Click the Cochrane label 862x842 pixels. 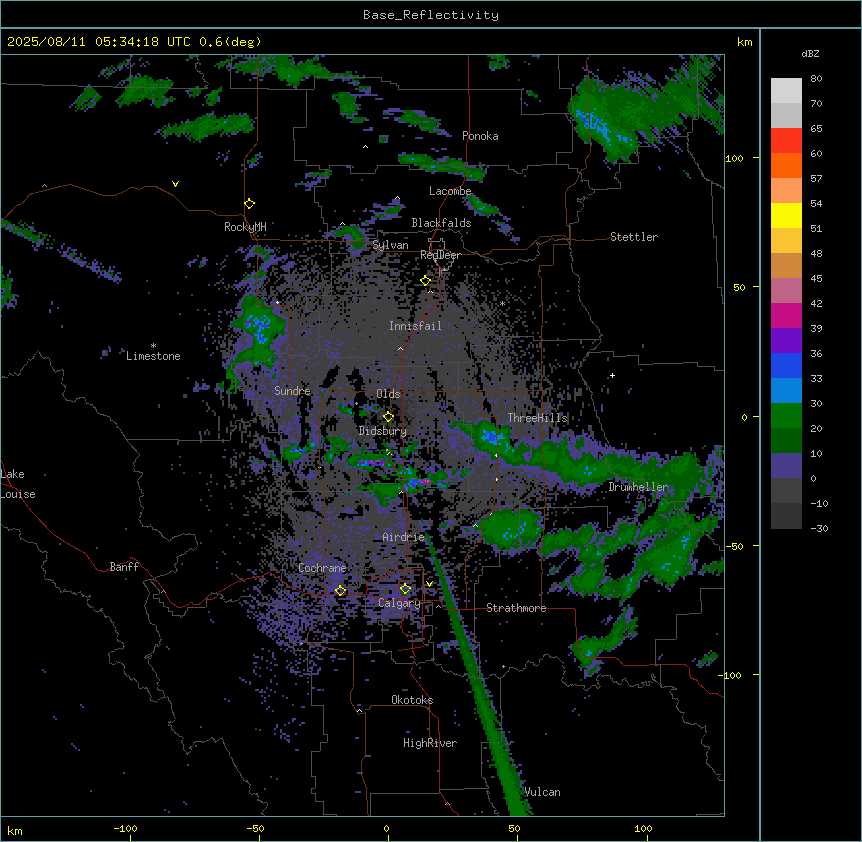point(322,568)
